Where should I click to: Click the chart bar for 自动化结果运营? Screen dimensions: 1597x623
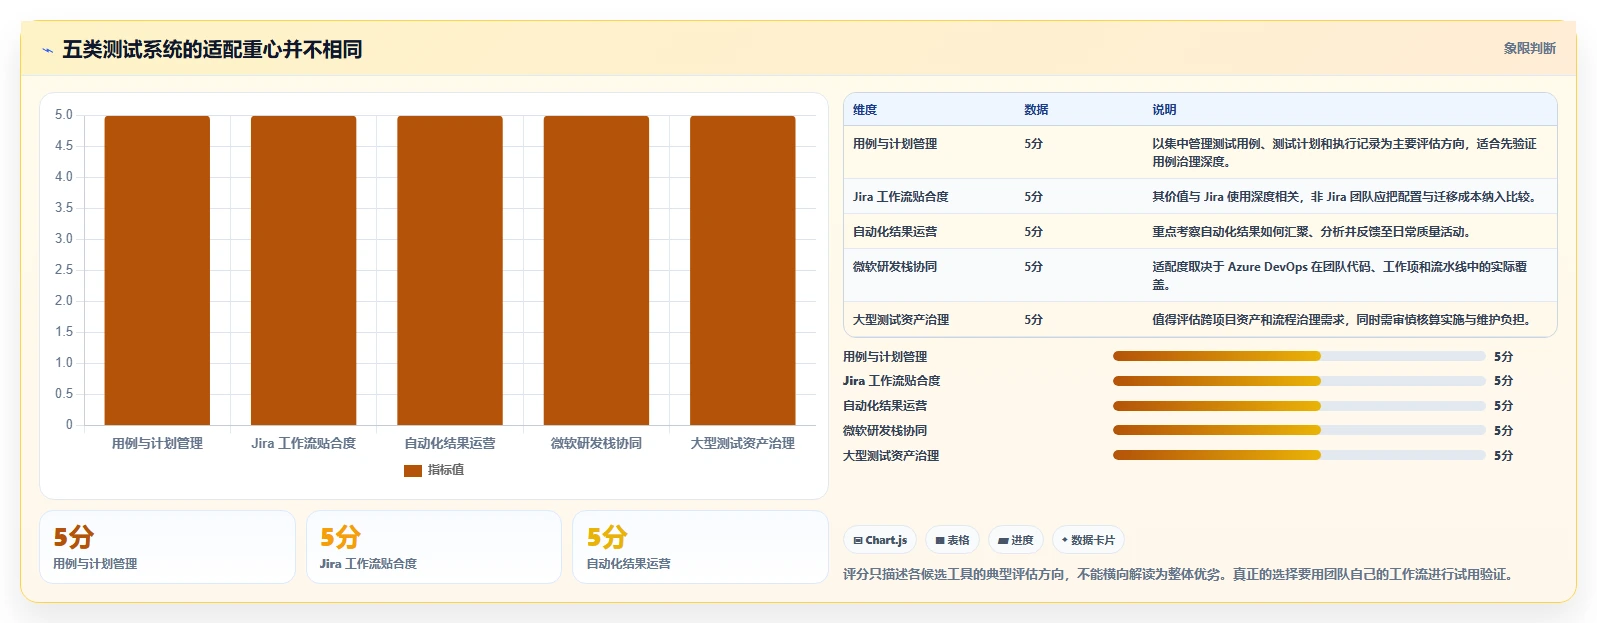point(450,270)
